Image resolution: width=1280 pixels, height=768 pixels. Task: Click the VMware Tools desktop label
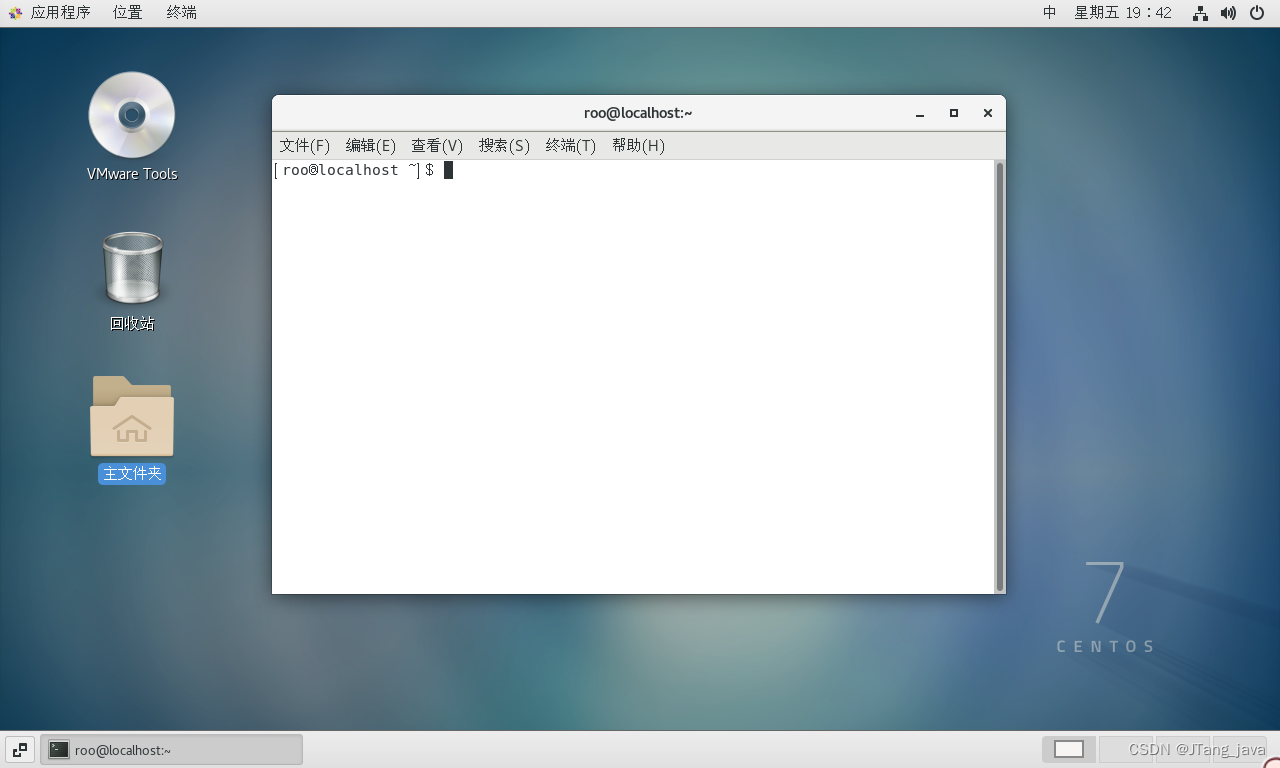pos(132,173)
